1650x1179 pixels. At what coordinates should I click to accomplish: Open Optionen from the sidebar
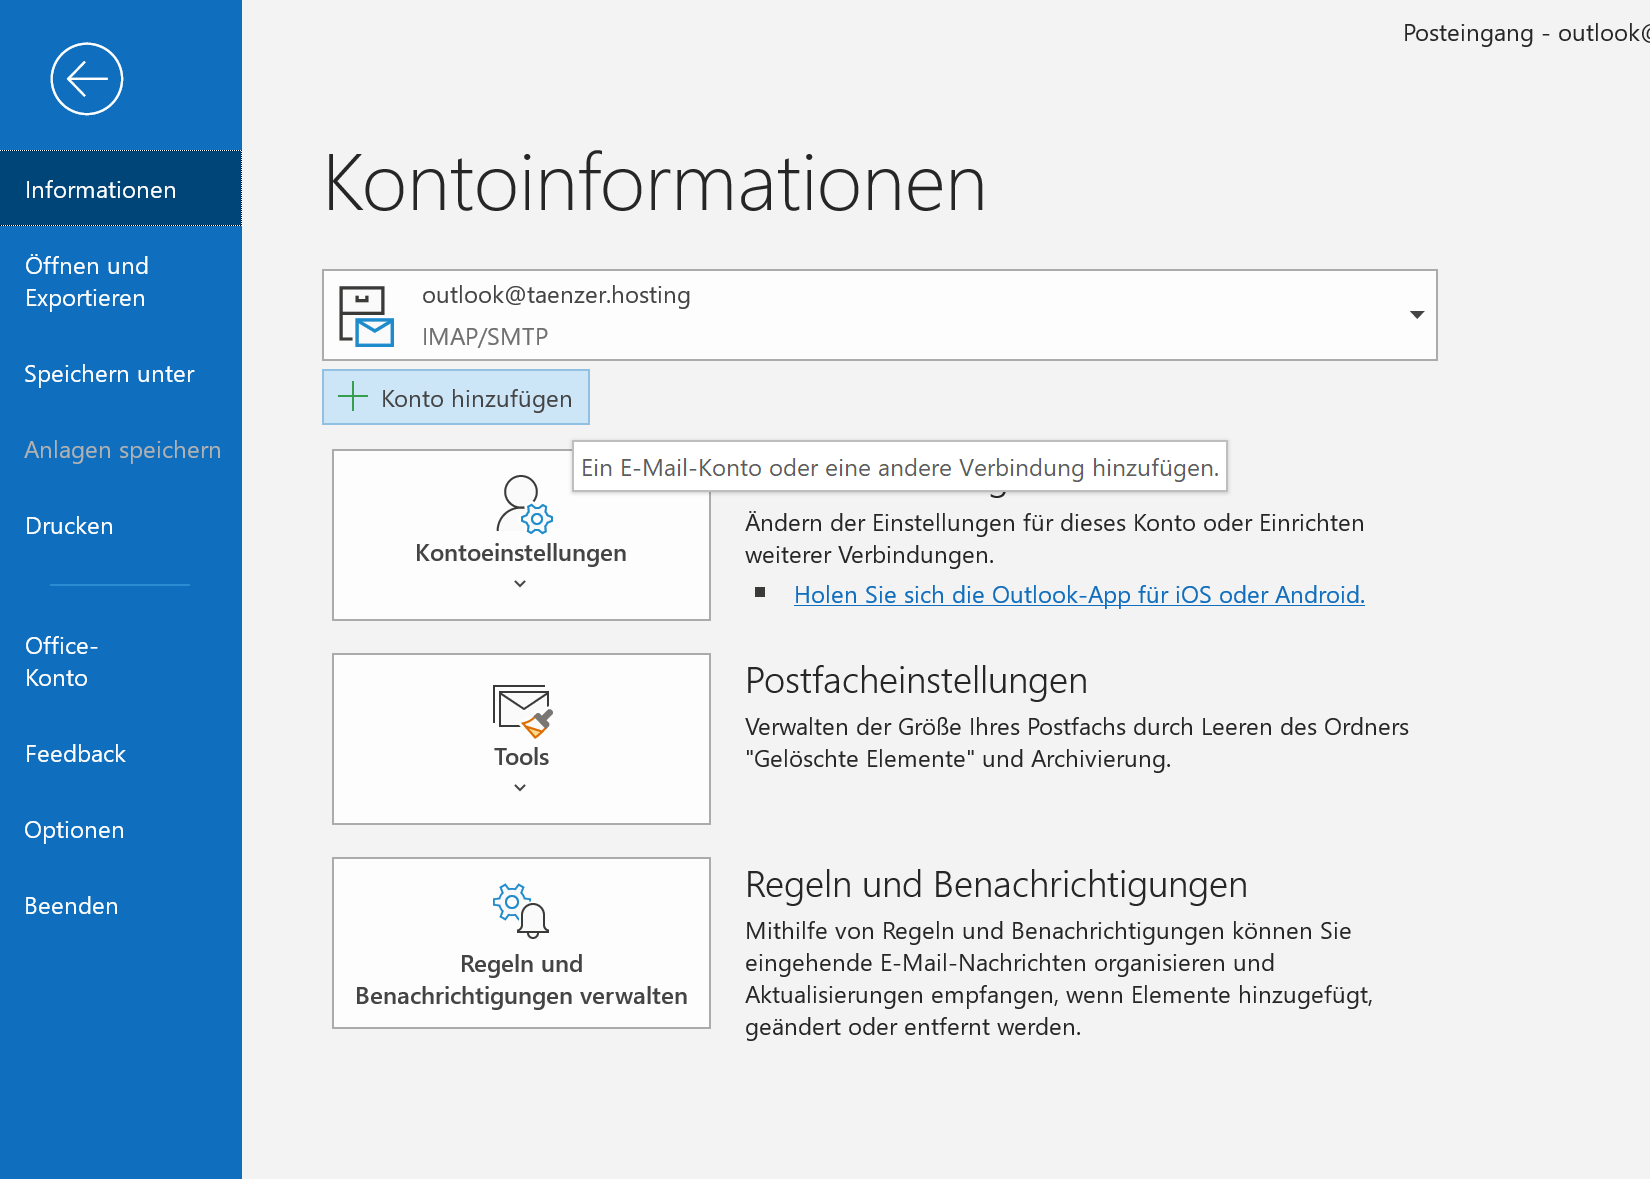click(74, 830)
